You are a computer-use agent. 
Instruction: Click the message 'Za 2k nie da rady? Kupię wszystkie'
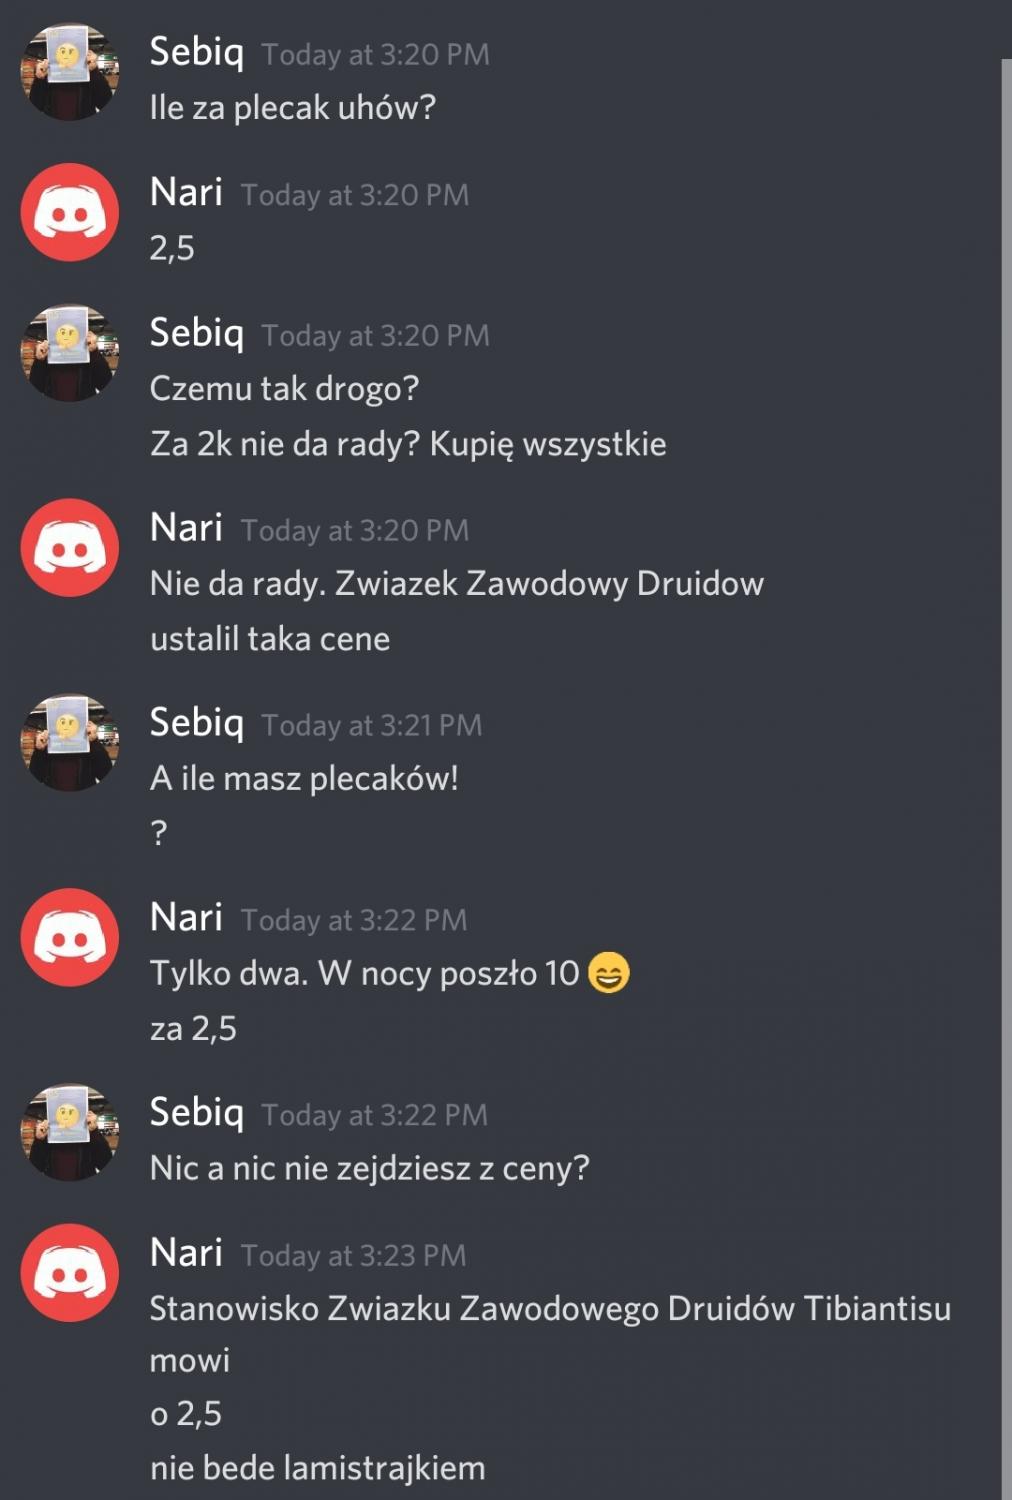408,444
